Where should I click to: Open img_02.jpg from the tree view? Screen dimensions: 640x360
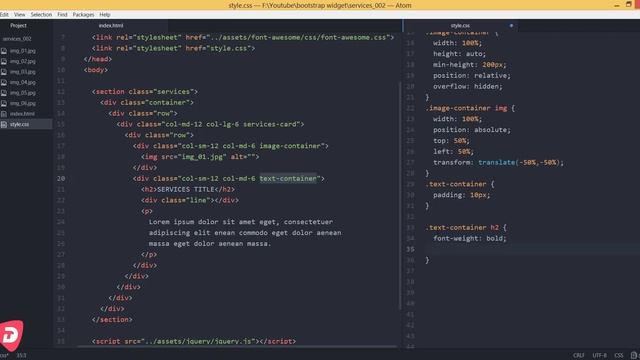pyautogui.click(x=22, y=61)
